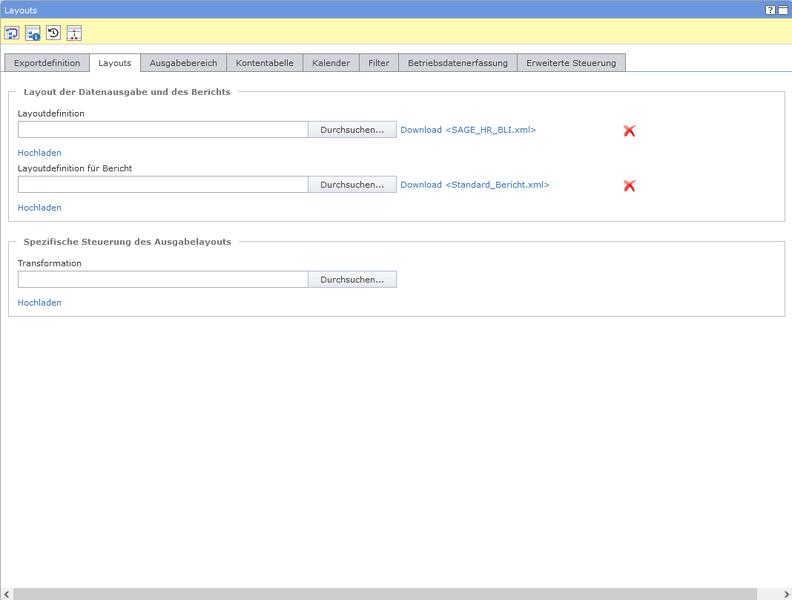Image resolution: width=792 pixels, height=600 pixels.
Task: Click Durchsuchen next to Layoutdefinition field
Action: pyautogui.click(x=352, y=130)
